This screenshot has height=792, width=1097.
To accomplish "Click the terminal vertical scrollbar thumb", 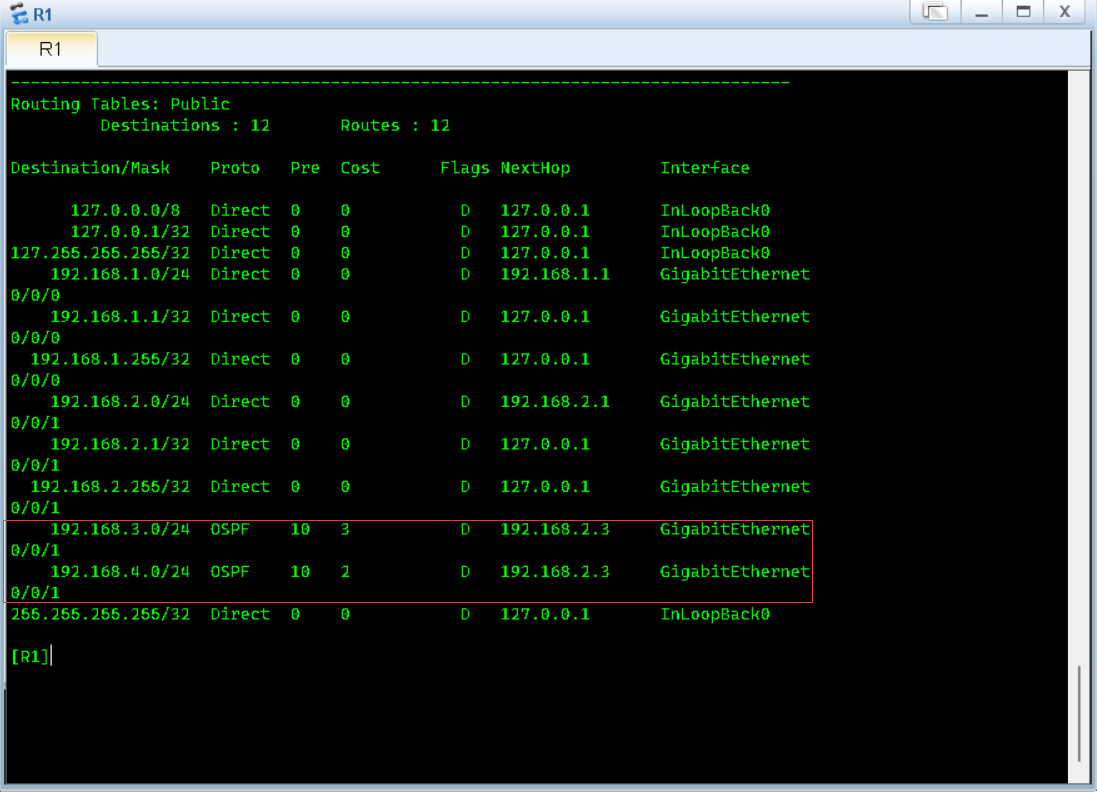I will pos(1079,714).
